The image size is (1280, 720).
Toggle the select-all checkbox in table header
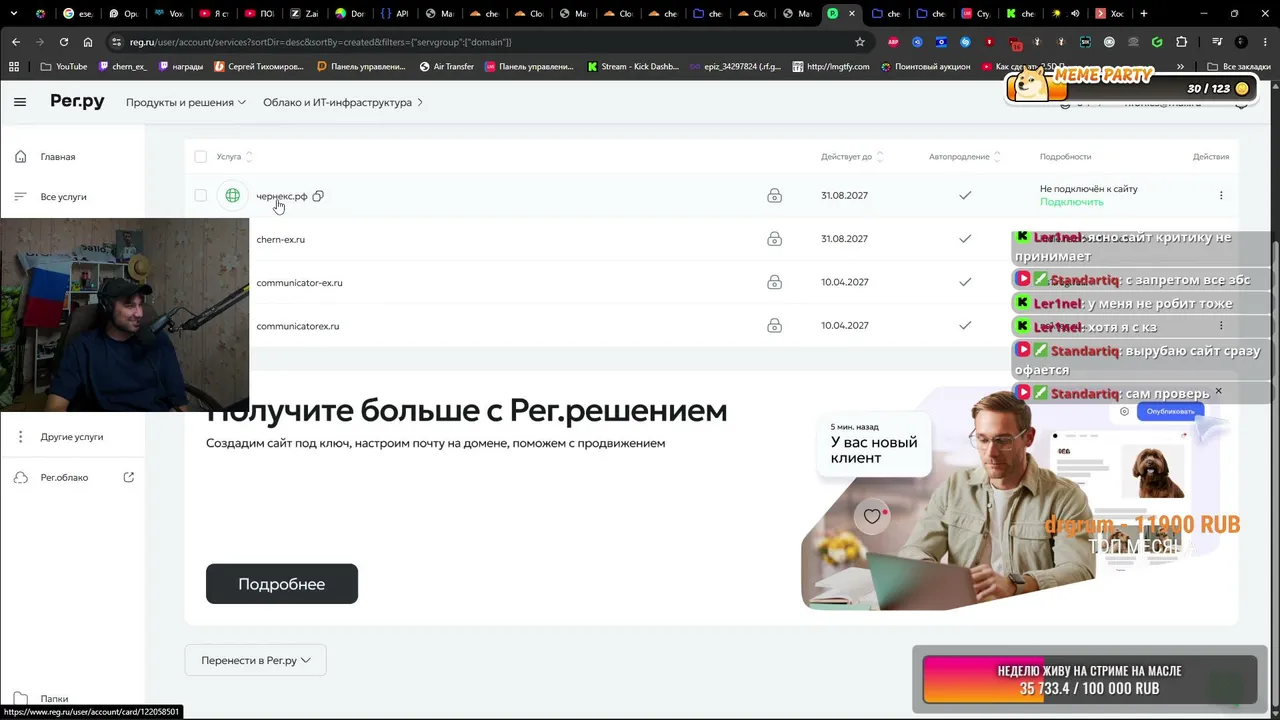(x=200, y=157)
